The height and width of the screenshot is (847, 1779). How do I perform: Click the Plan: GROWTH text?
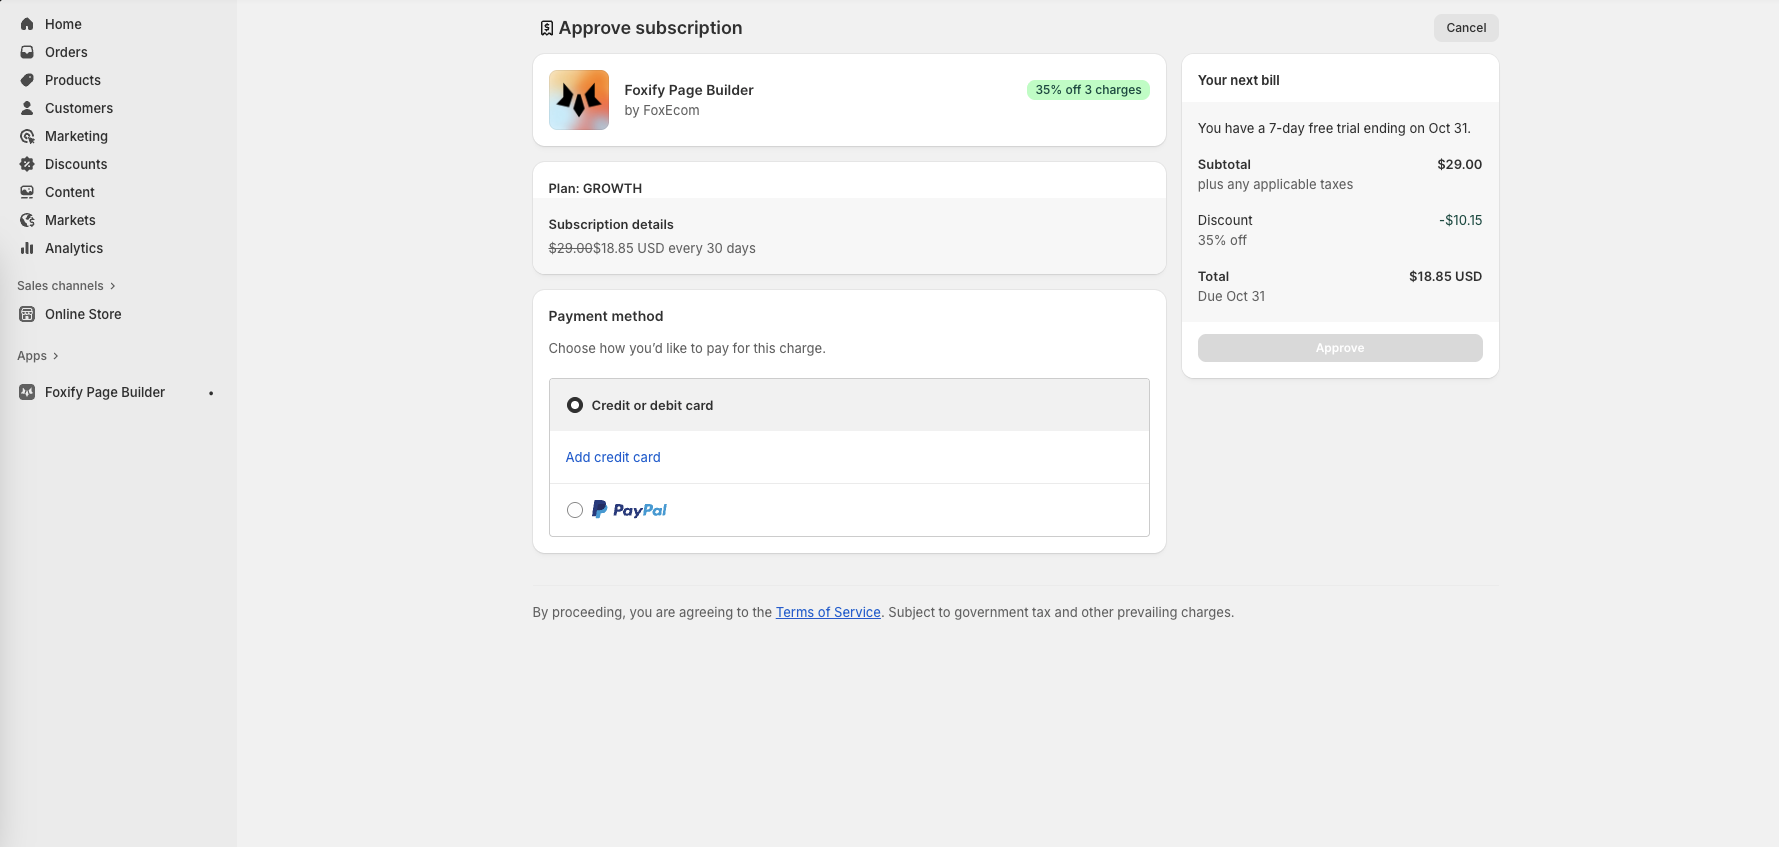595,188
